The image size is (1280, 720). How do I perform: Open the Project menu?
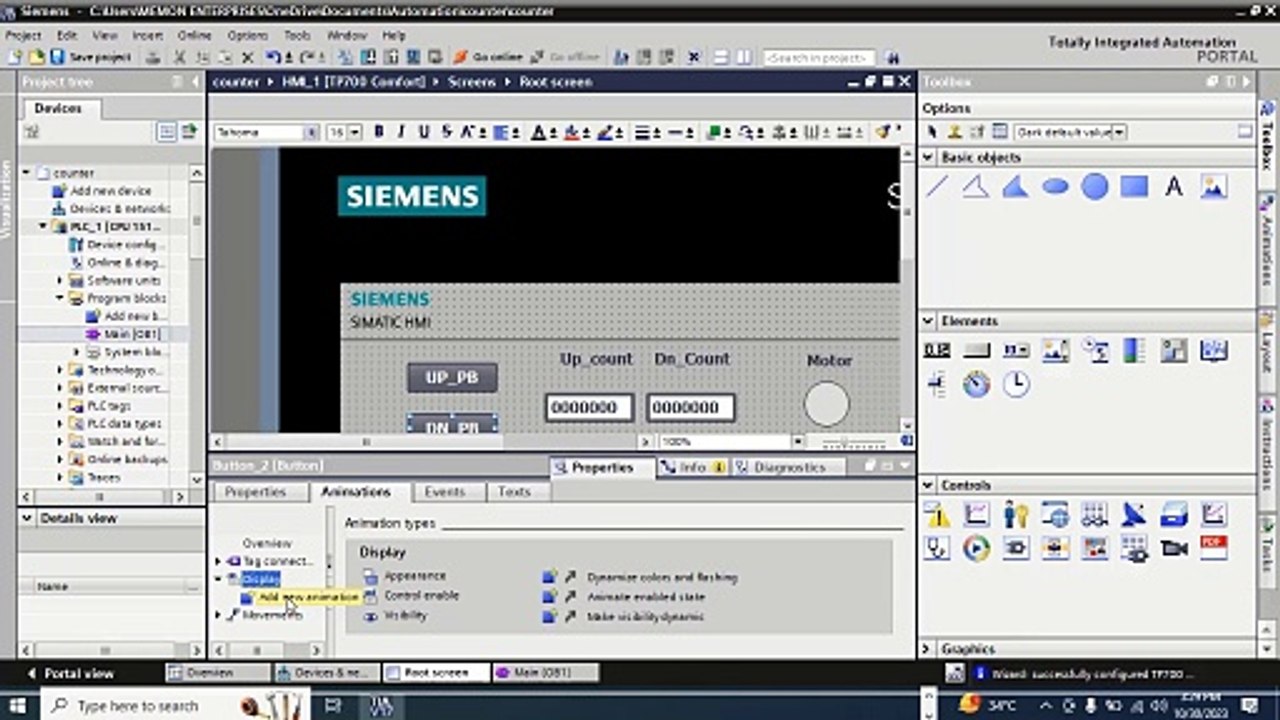pyautogui.click(x=24, y=35)
